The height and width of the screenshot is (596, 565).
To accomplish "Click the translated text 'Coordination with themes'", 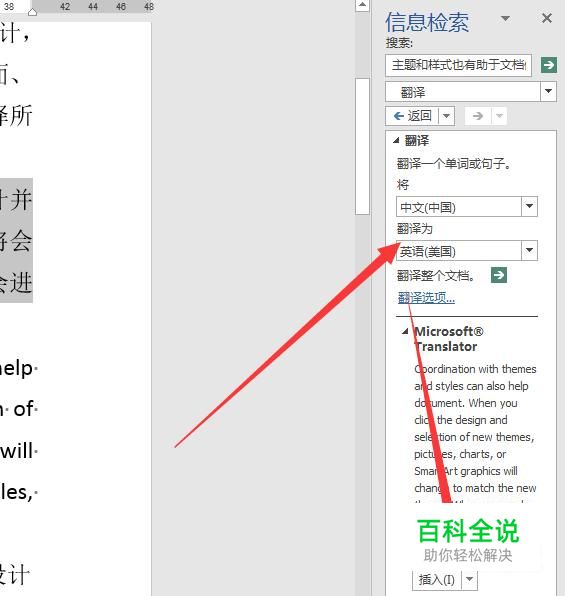I will (x=475, y=369).
